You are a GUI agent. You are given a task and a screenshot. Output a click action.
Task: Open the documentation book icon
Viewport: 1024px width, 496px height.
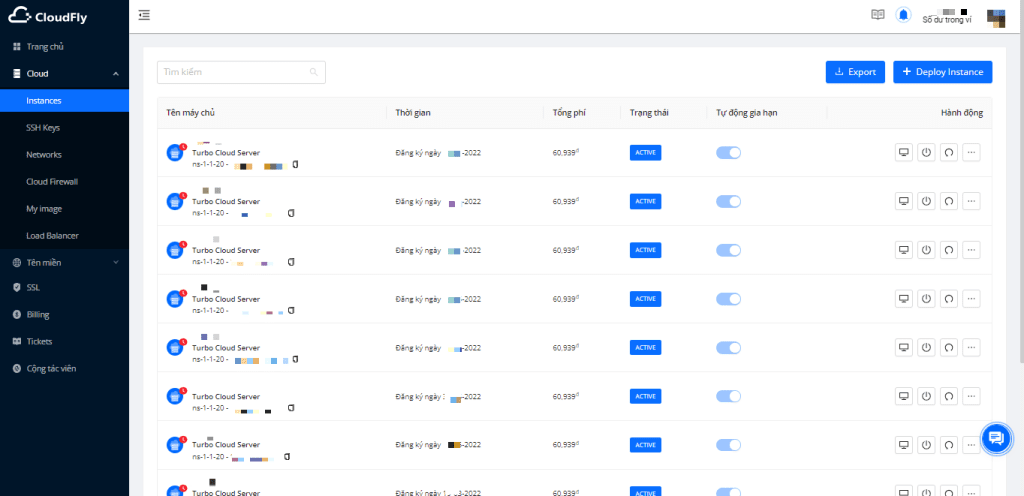tap(878, 15)
